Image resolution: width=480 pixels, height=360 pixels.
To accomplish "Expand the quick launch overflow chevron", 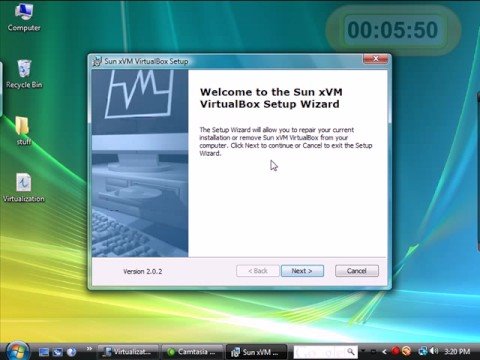I will click(89, 349).
